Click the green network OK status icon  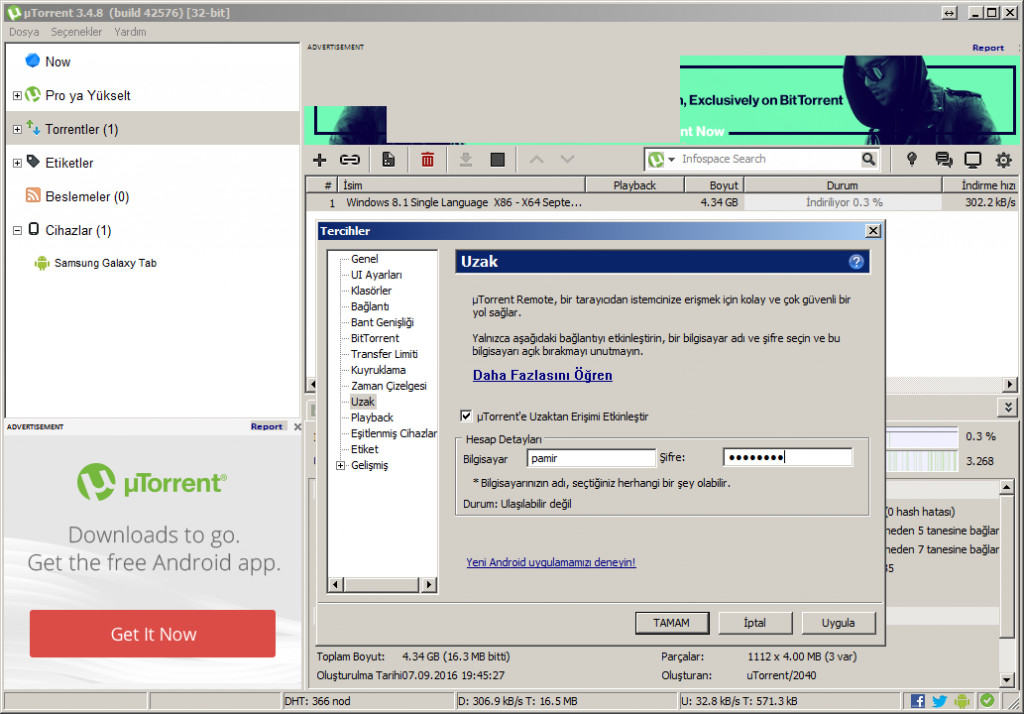(987, 700)
